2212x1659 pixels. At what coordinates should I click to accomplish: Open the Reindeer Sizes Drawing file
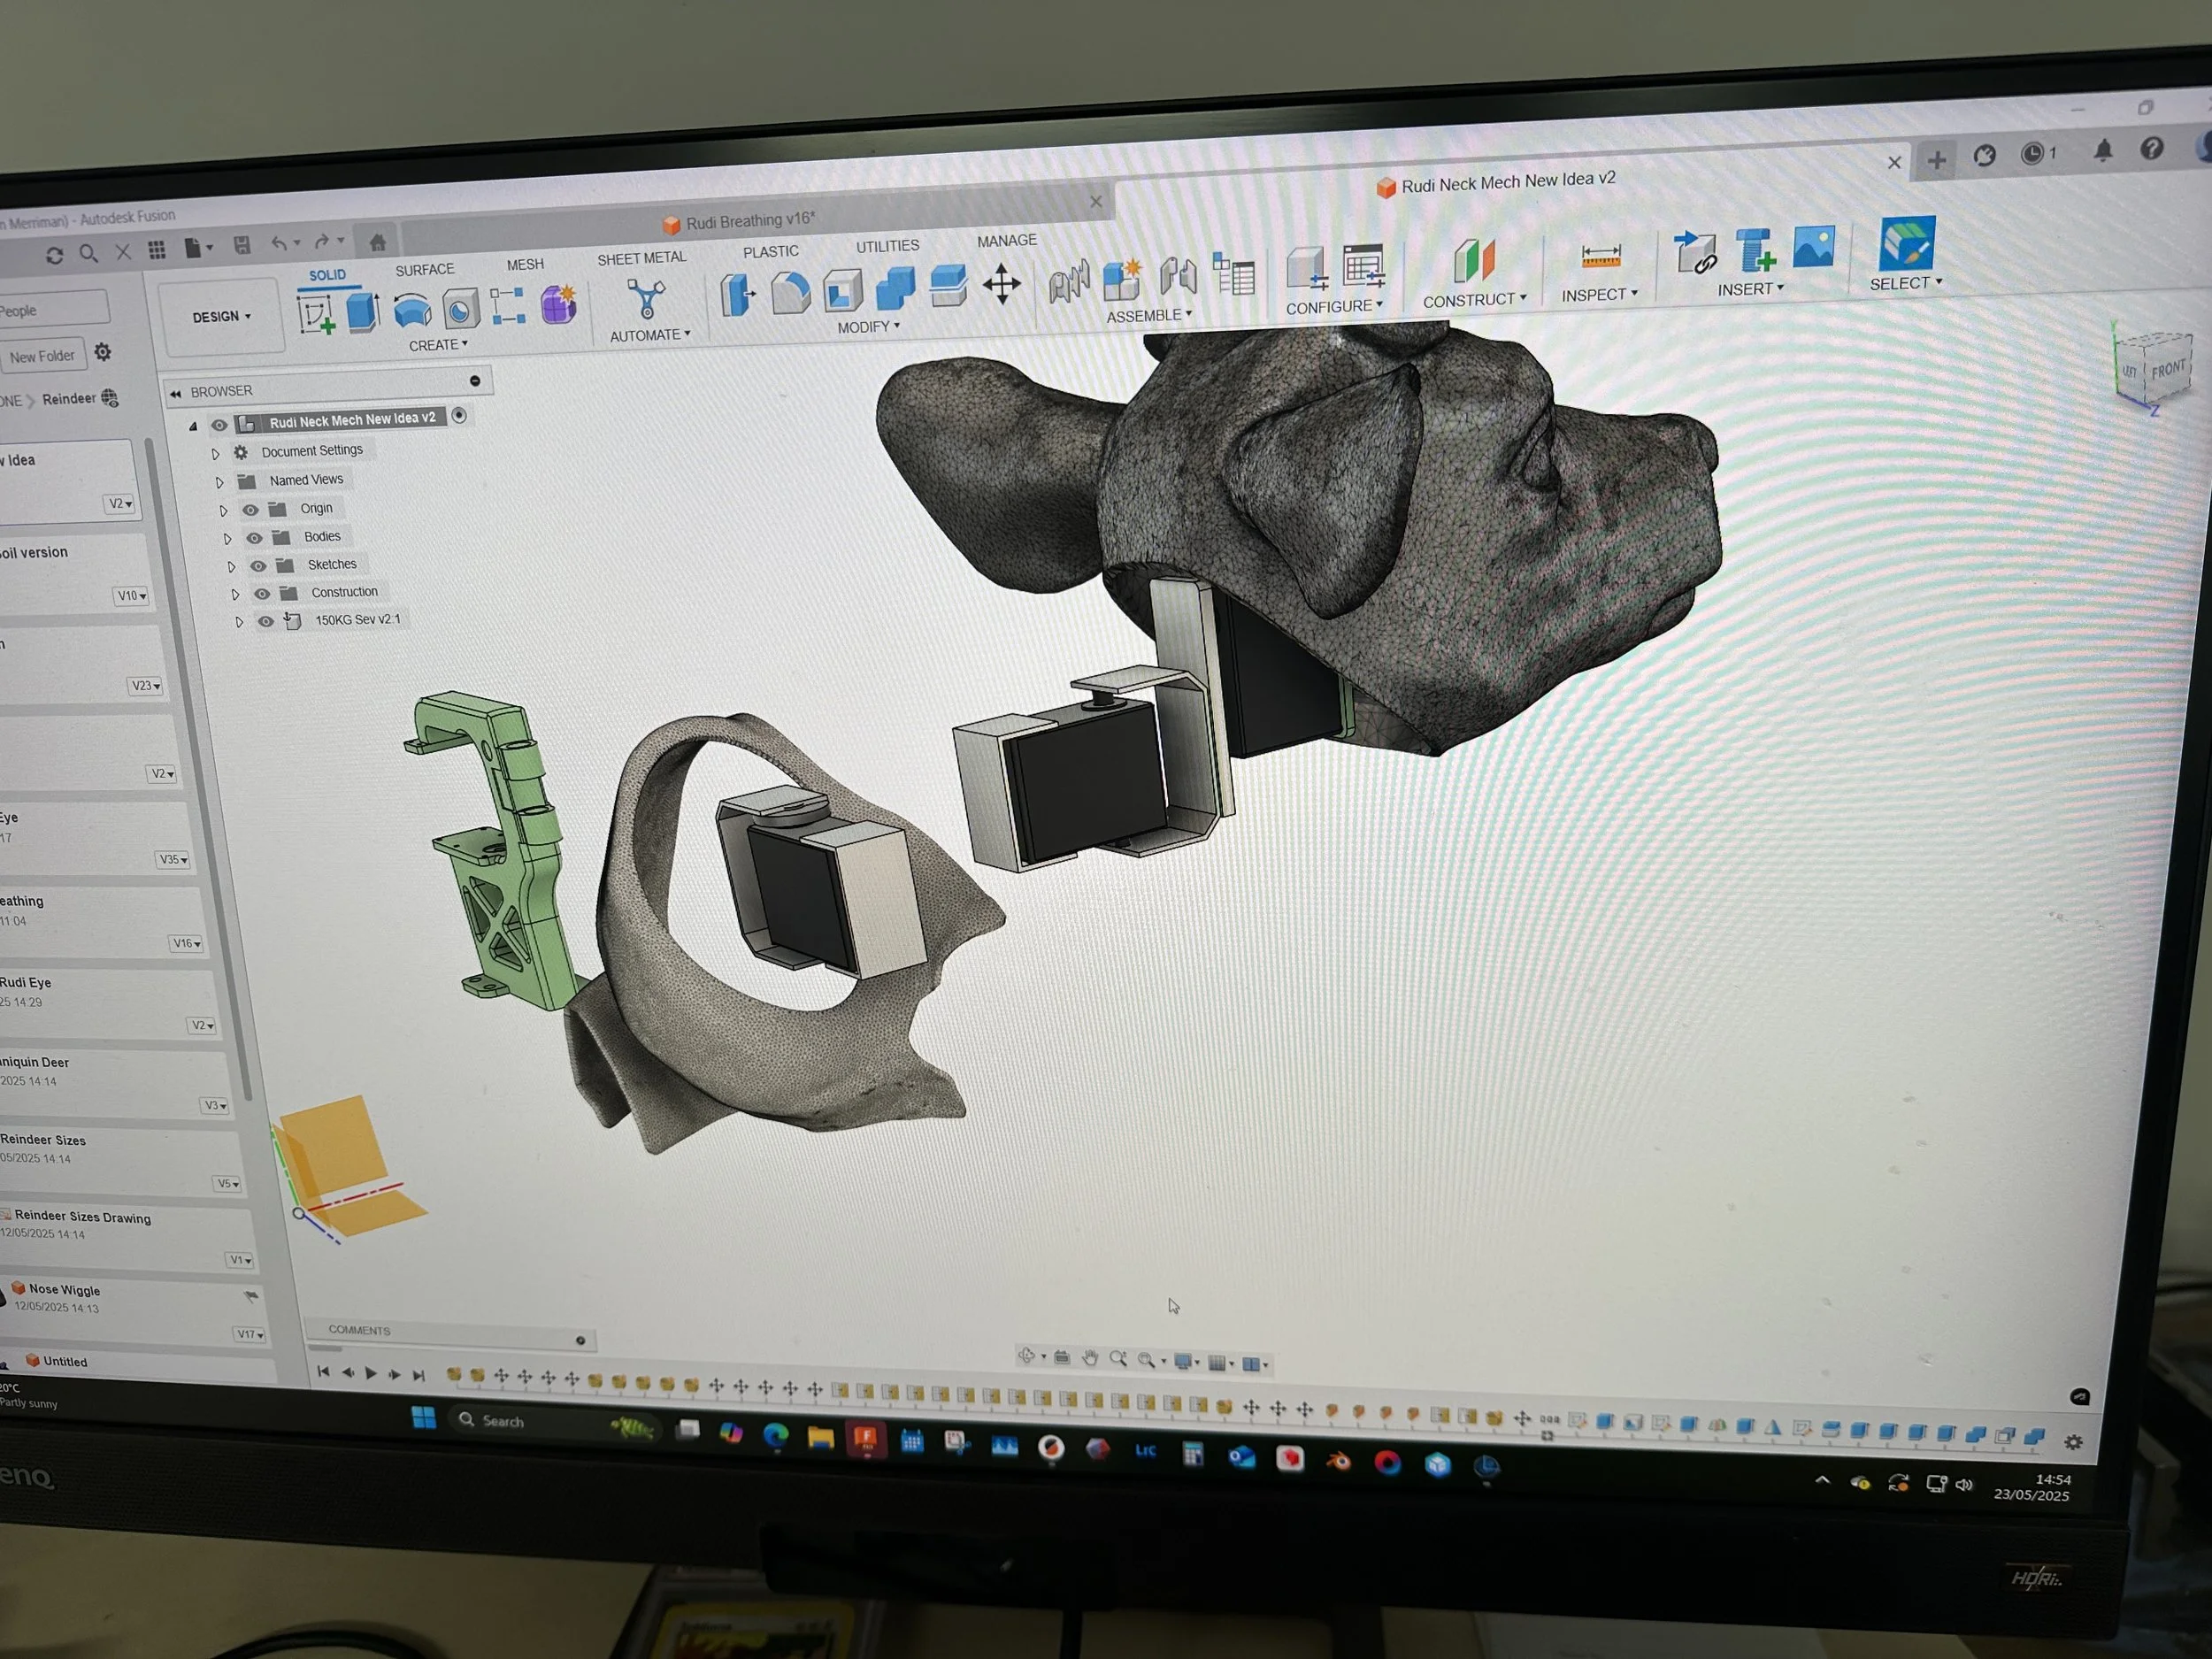coord(83,1217)
